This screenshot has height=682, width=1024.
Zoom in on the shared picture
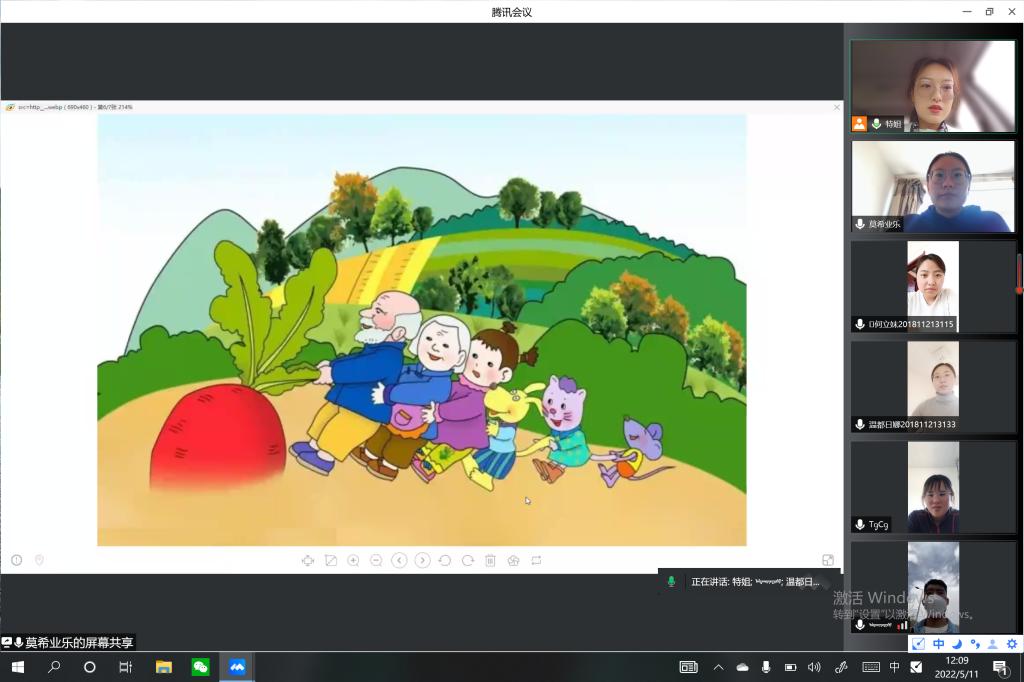(353, 560)
